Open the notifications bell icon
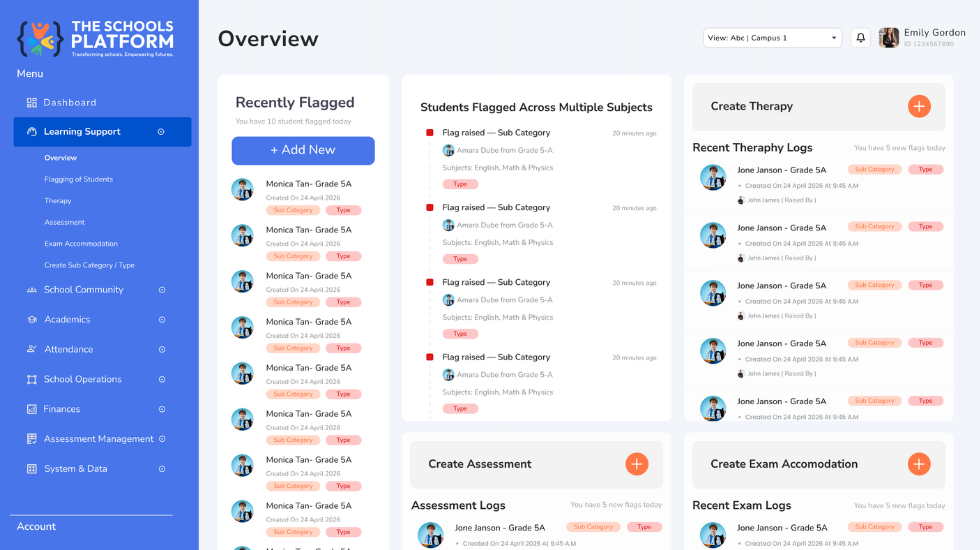Image resolution: width=980 pixels, height=550 pixels. click(x=861, y=38)
